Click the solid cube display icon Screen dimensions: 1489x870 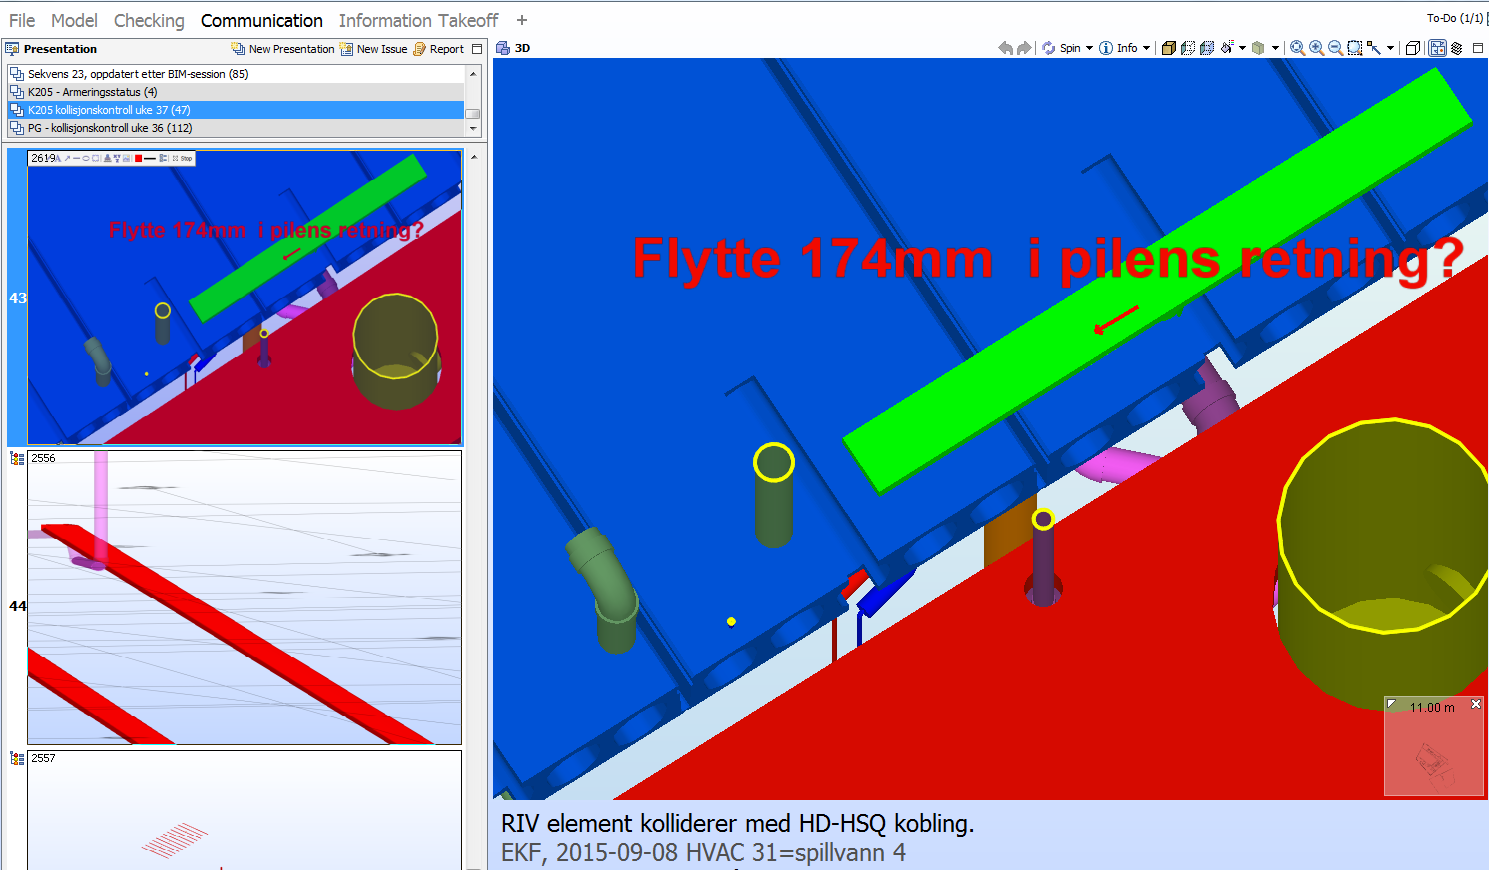tap(1168, 48)
